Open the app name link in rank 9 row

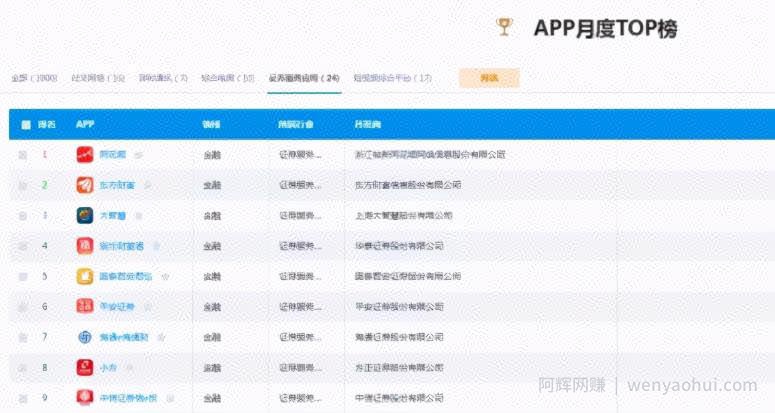pos(129,398)
